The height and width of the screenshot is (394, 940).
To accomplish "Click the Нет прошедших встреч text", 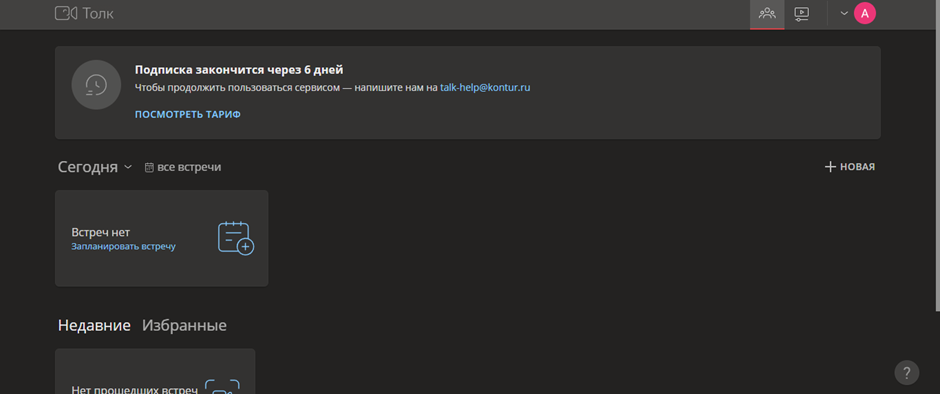I will click(134, 390).
